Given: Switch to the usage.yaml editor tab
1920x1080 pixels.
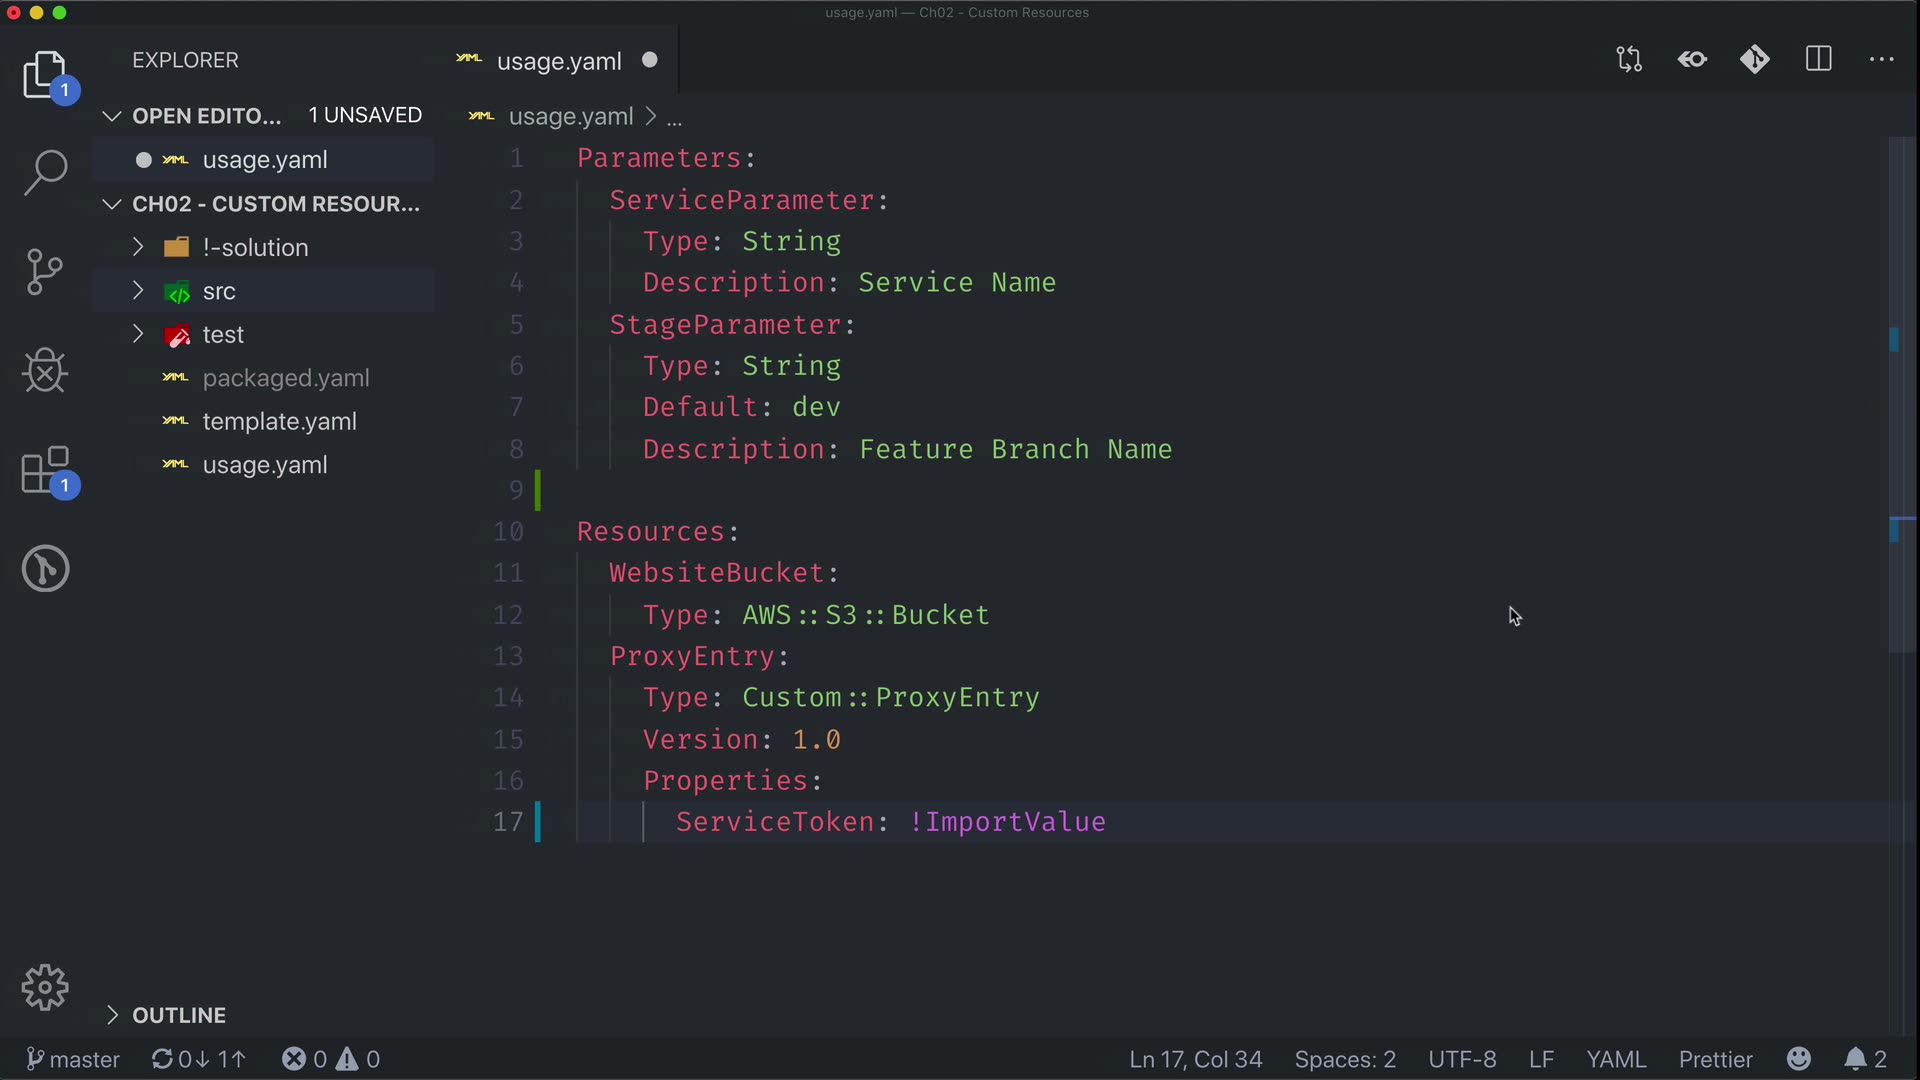Looking at the screenshot, I should click(558, 61).
